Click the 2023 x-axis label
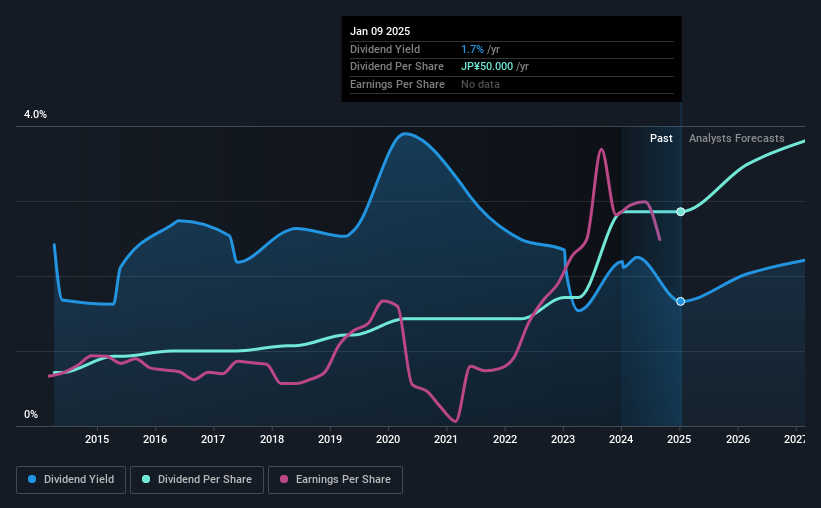 [563, 439]
